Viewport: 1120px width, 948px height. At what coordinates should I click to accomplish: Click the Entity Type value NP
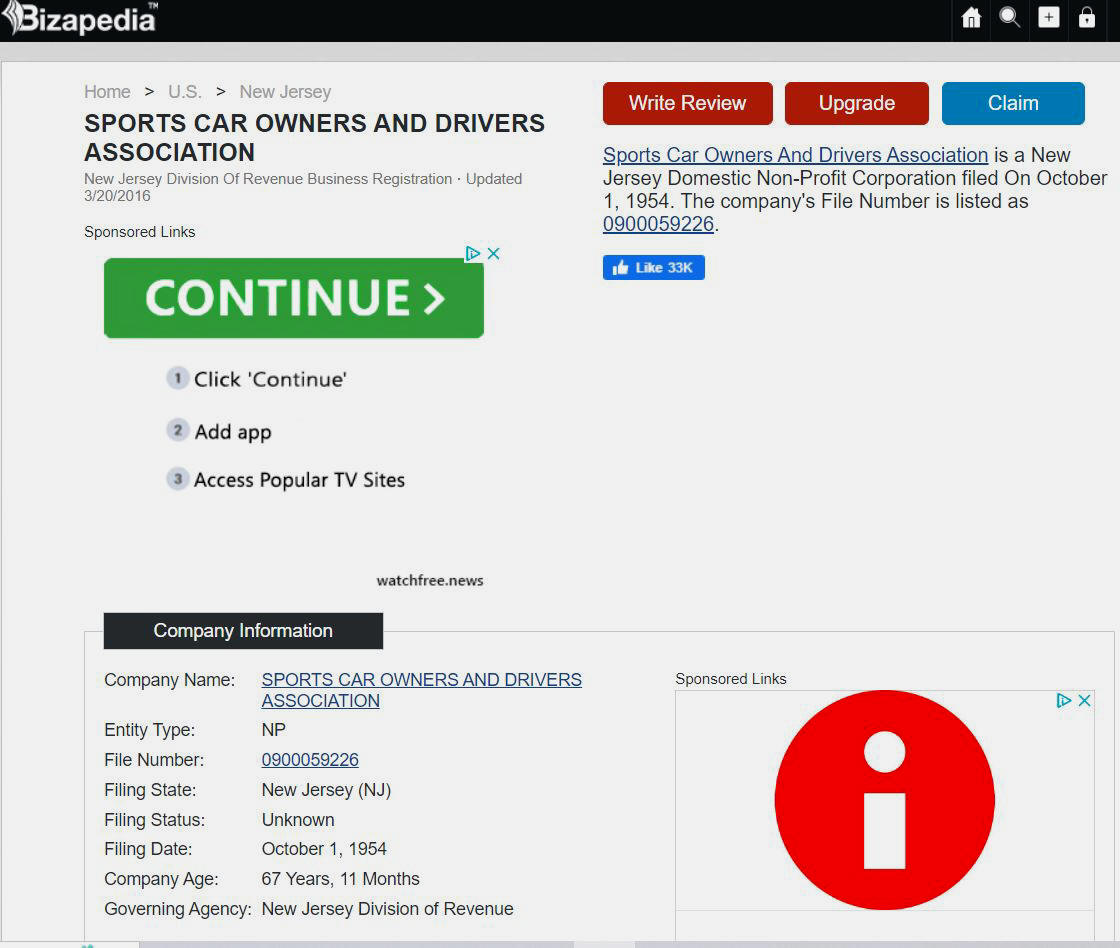tap(274, 730)
